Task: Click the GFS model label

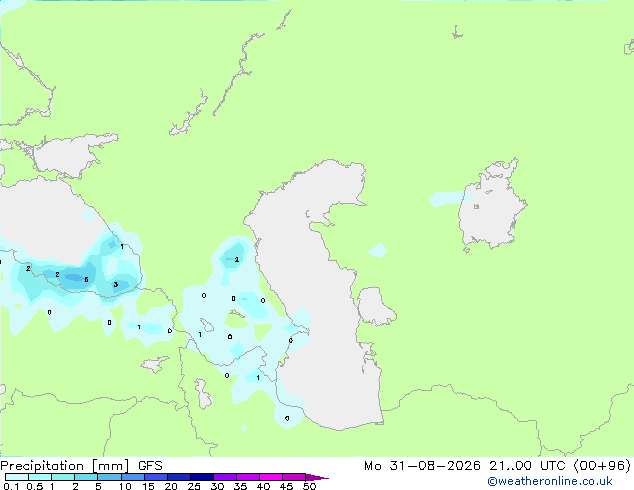Action: (x=150, y=466)
